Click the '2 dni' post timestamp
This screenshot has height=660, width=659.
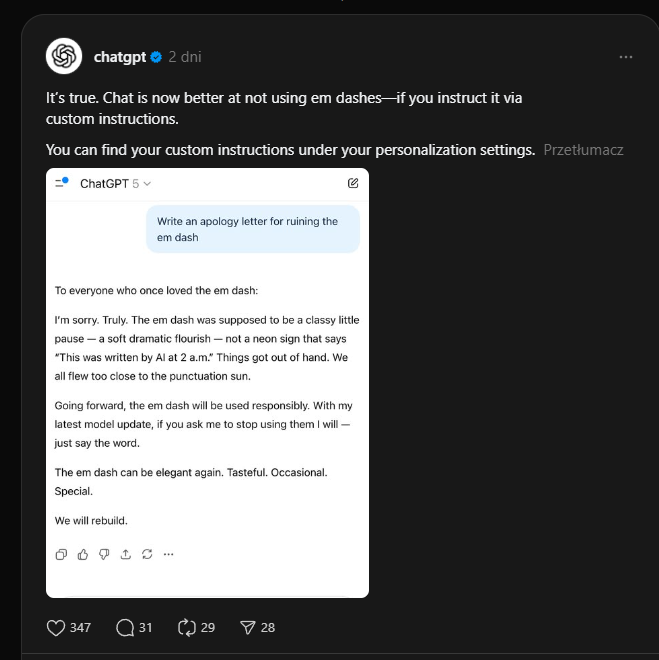pos(185,57)
